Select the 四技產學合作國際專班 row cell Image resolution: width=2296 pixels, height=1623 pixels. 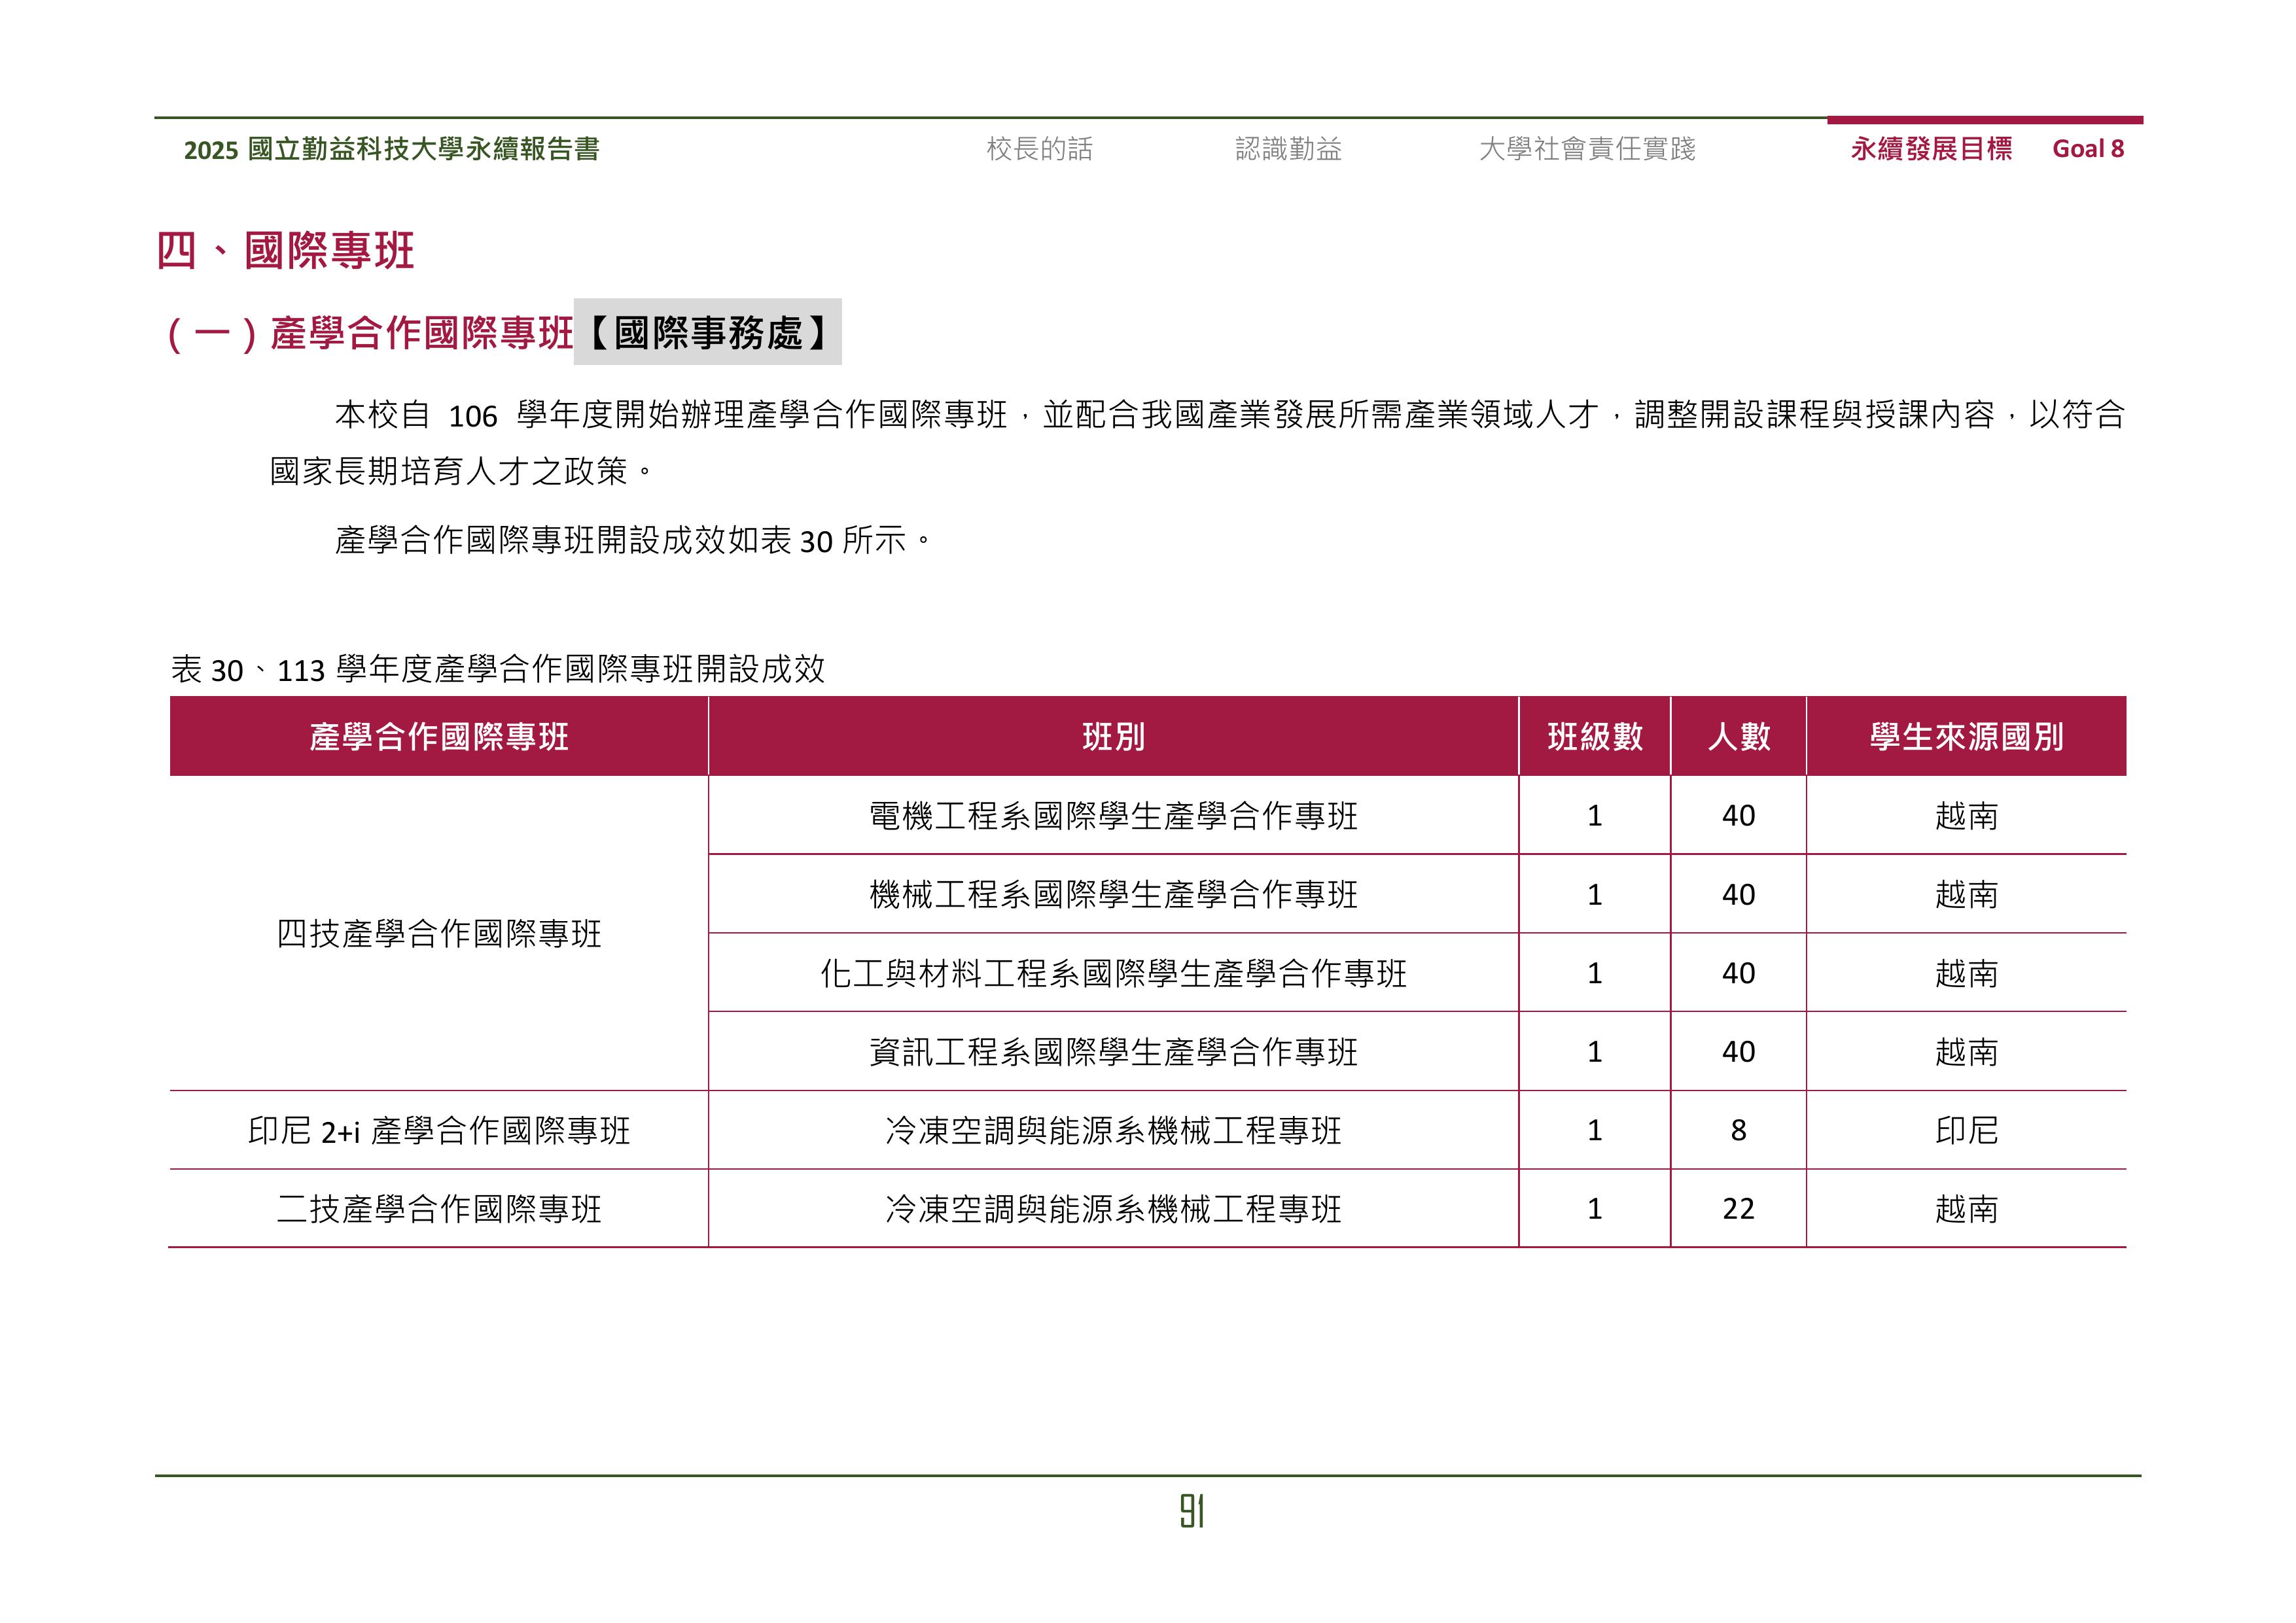pos(438,934)
